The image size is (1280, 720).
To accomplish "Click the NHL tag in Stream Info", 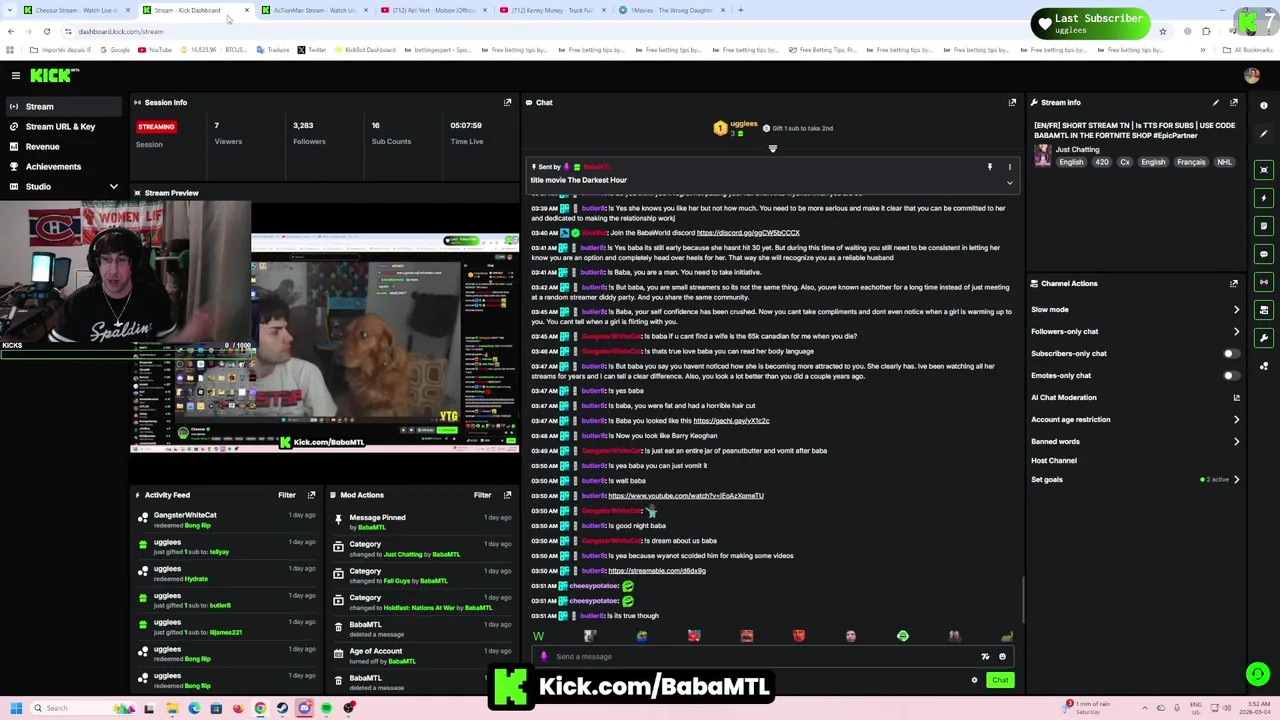I will pyautogui.click(x=1224, y=162).
